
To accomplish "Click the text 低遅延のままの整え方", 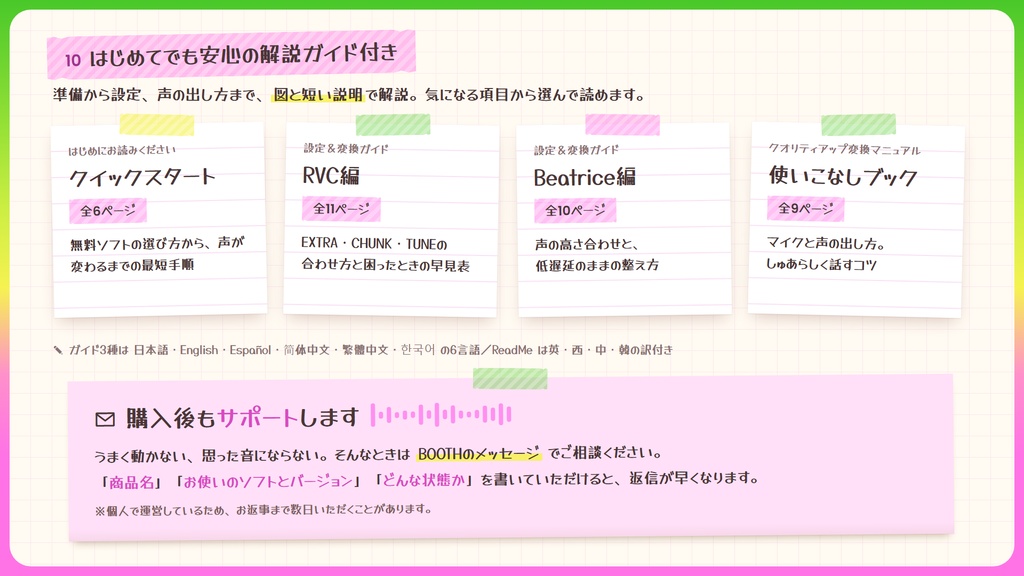I will (597, 265).
